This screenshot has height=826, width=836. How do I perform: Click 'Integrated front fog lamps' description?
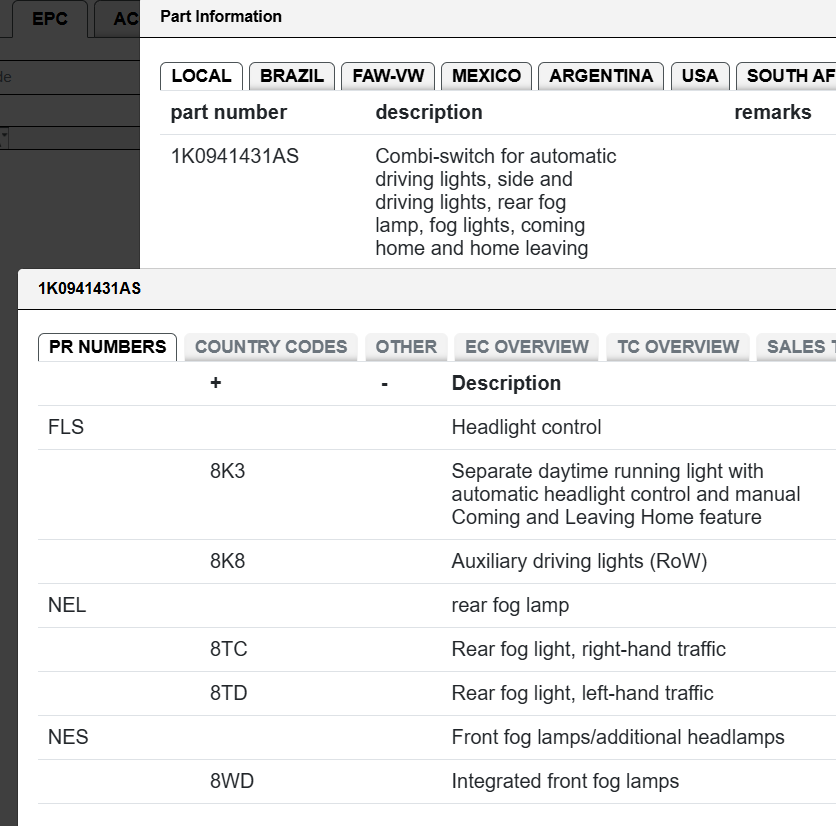(565, 781)
